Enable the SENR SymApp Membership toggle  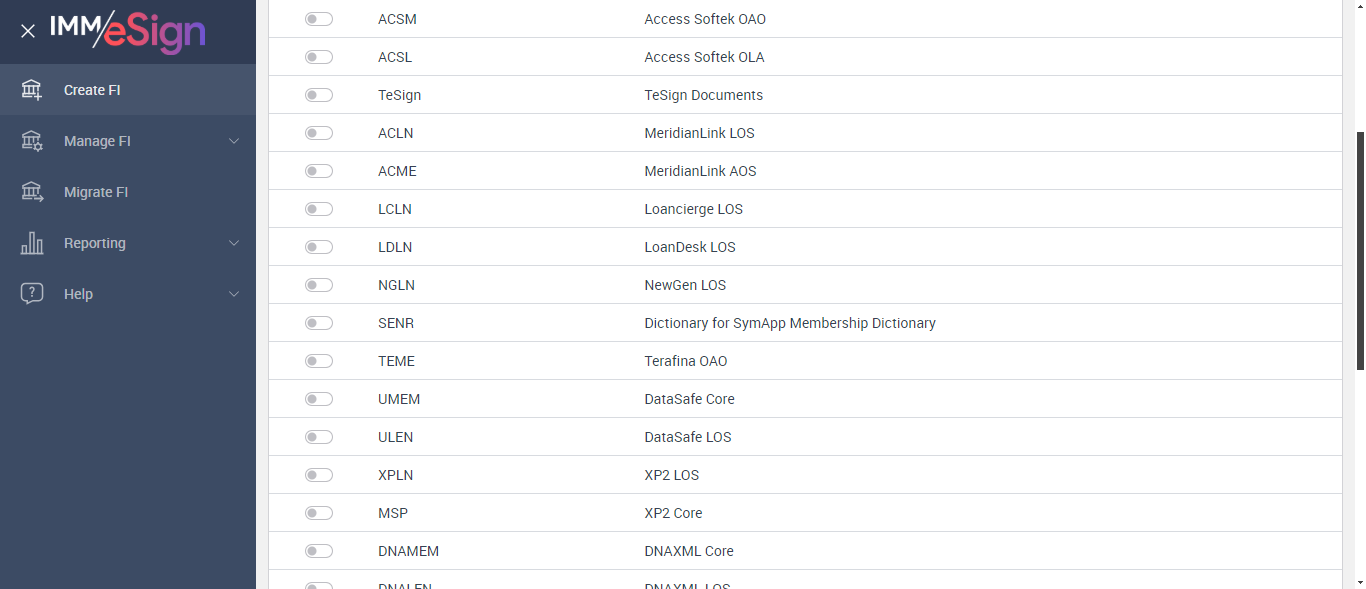pos(319,323)
